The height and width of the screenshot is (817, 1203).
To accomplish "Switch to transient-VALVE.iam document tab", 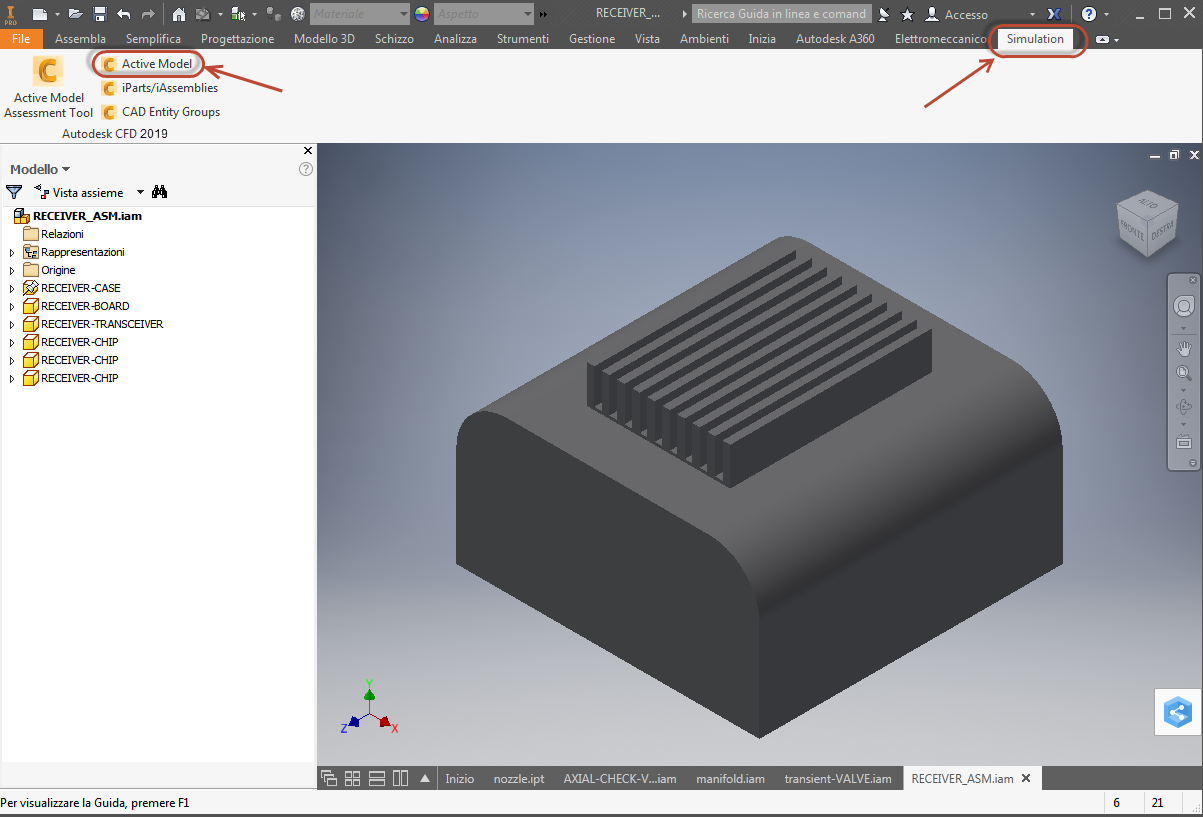I will (x=838, y=779).
